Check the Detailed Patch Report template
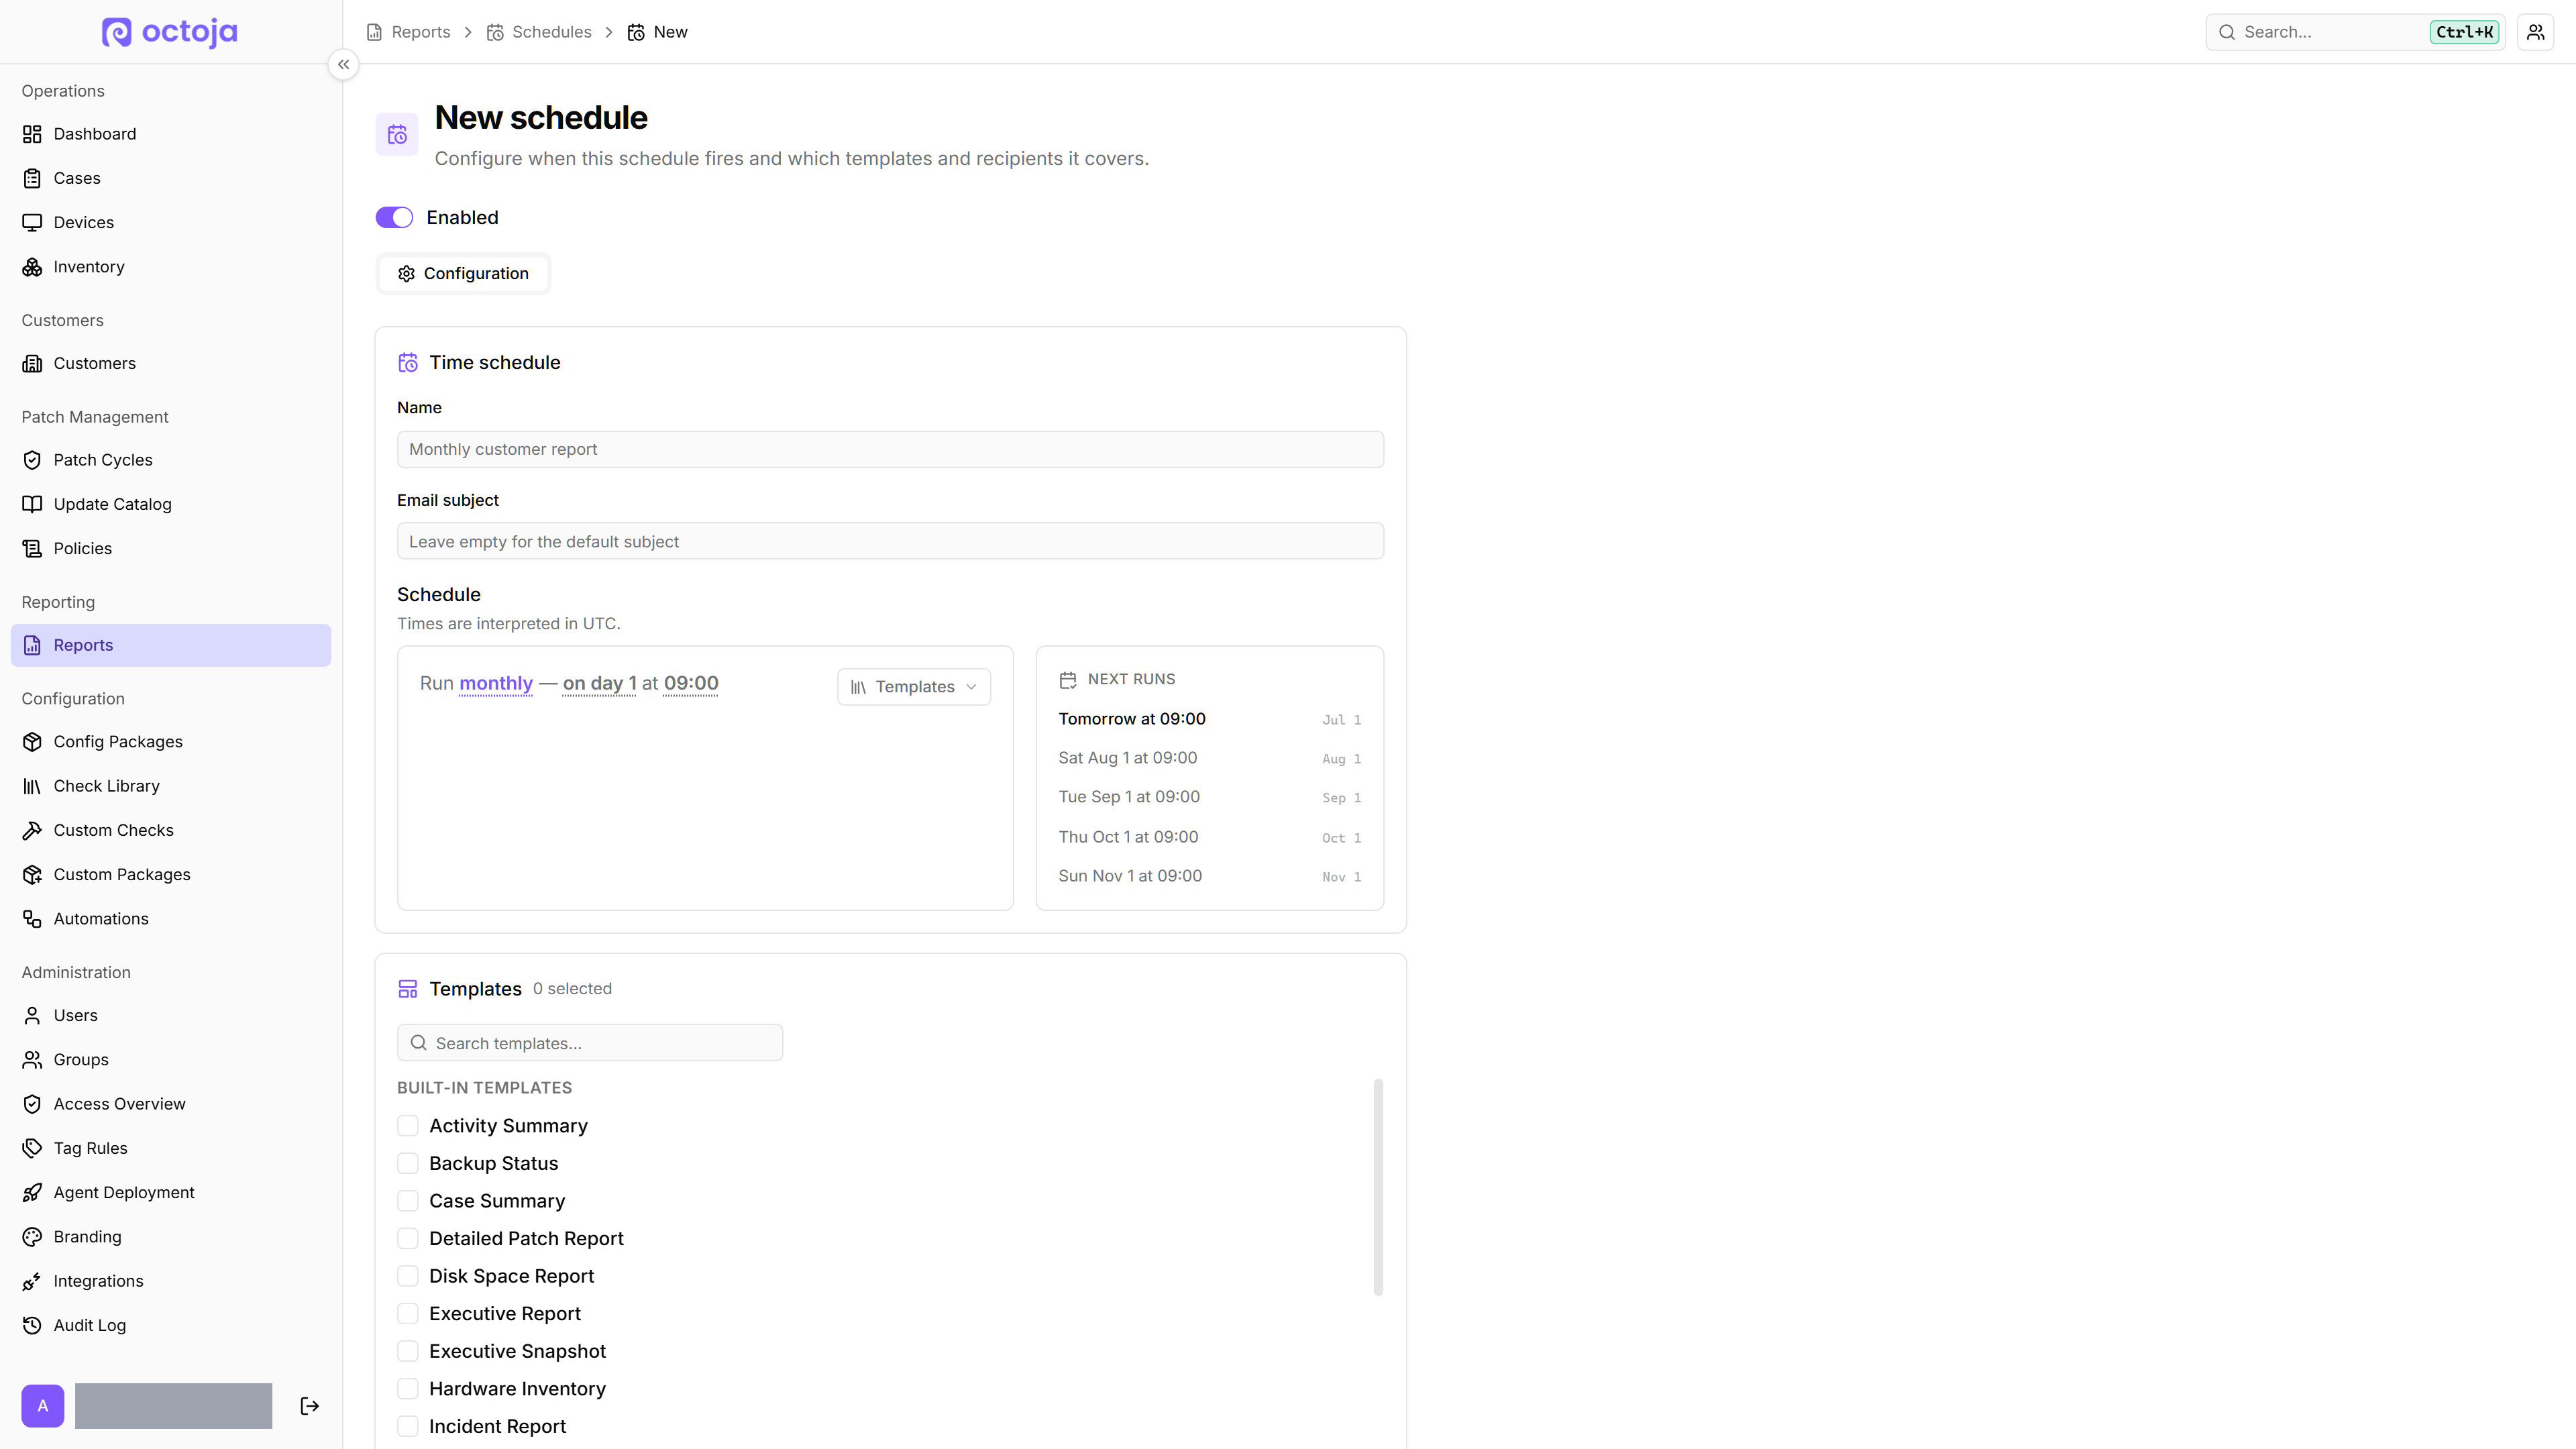2576x1449 pixels. (x=408, y=1238)
